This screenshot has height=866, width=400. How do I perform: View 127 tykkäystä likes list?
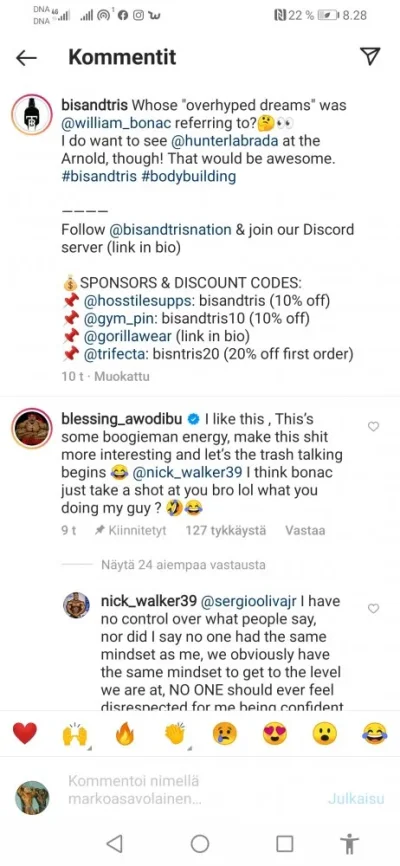(x=225, y=530)
